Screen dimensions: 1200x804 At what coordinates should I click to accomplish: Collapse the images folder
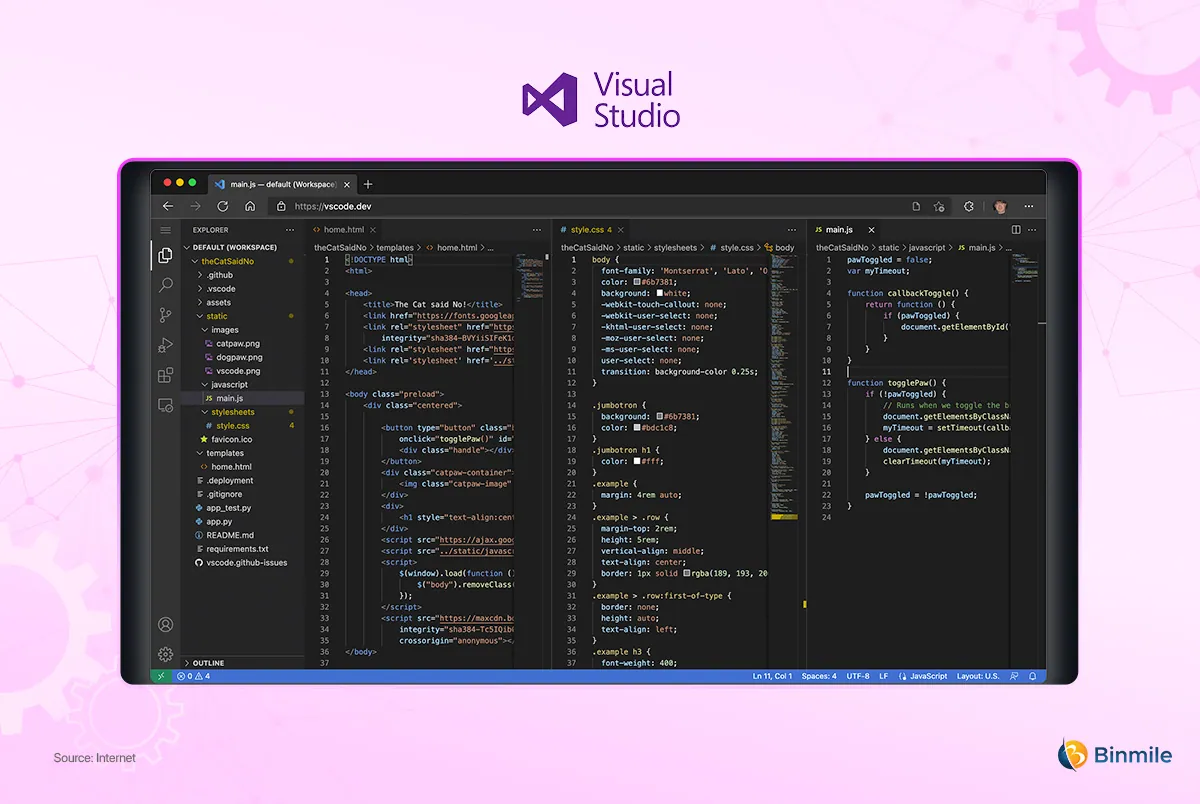[x=204, y=330]
